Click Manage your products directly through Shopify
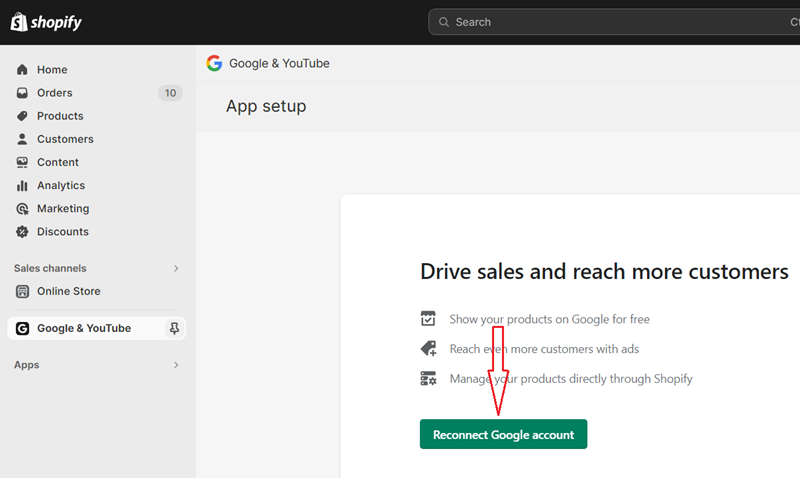800x478 pixels. pos(571,379)
